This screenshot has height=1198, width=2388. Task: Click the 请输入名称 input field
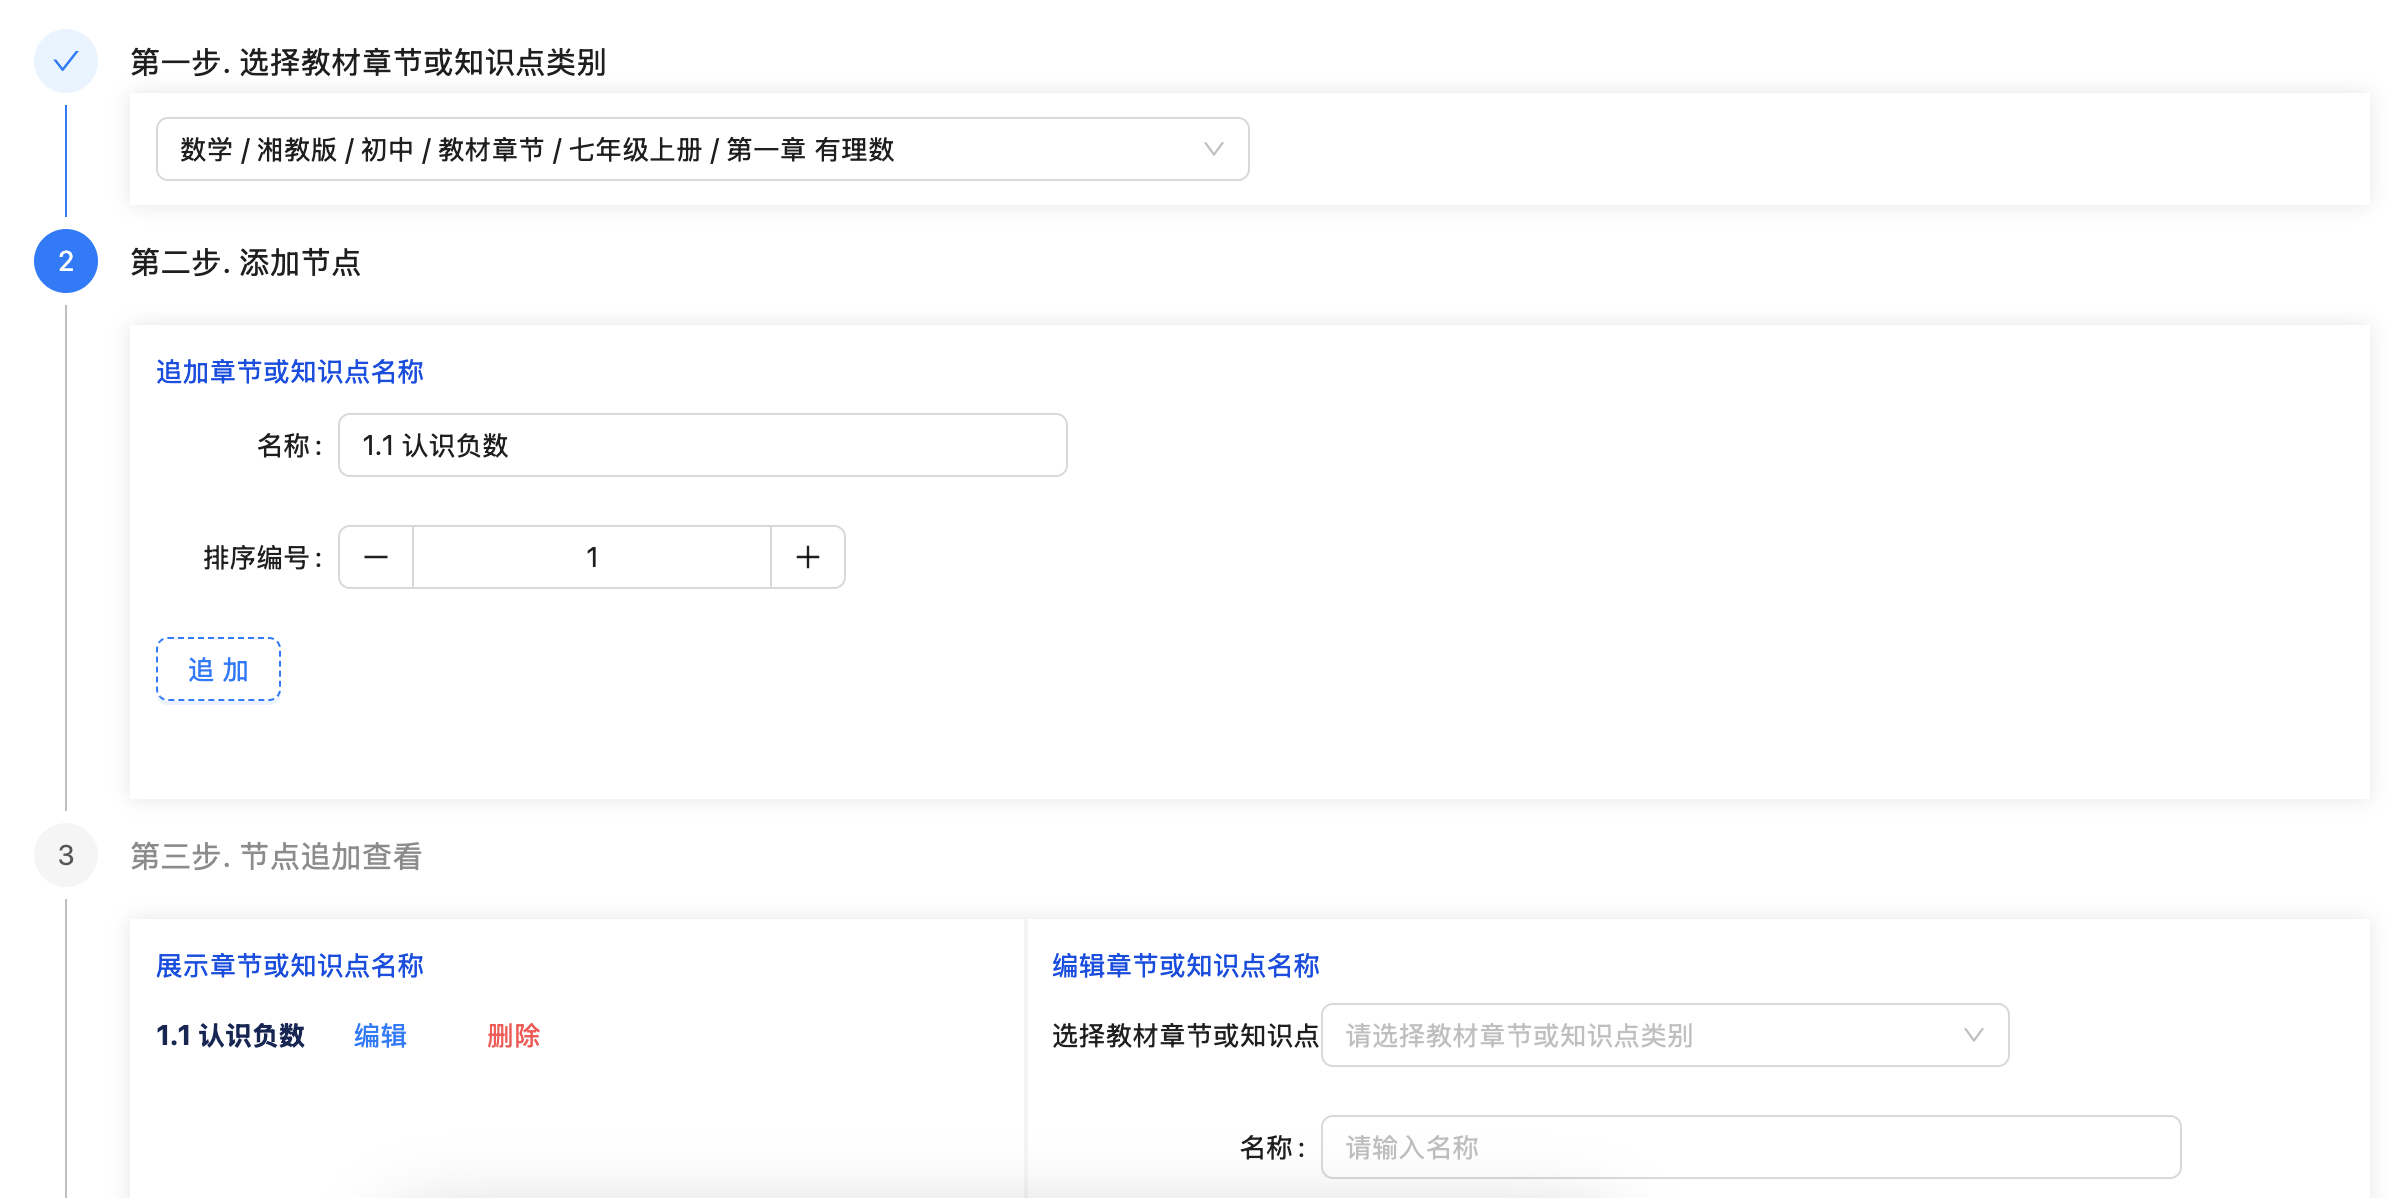pyautogui.click(x=1750, y=1147)
